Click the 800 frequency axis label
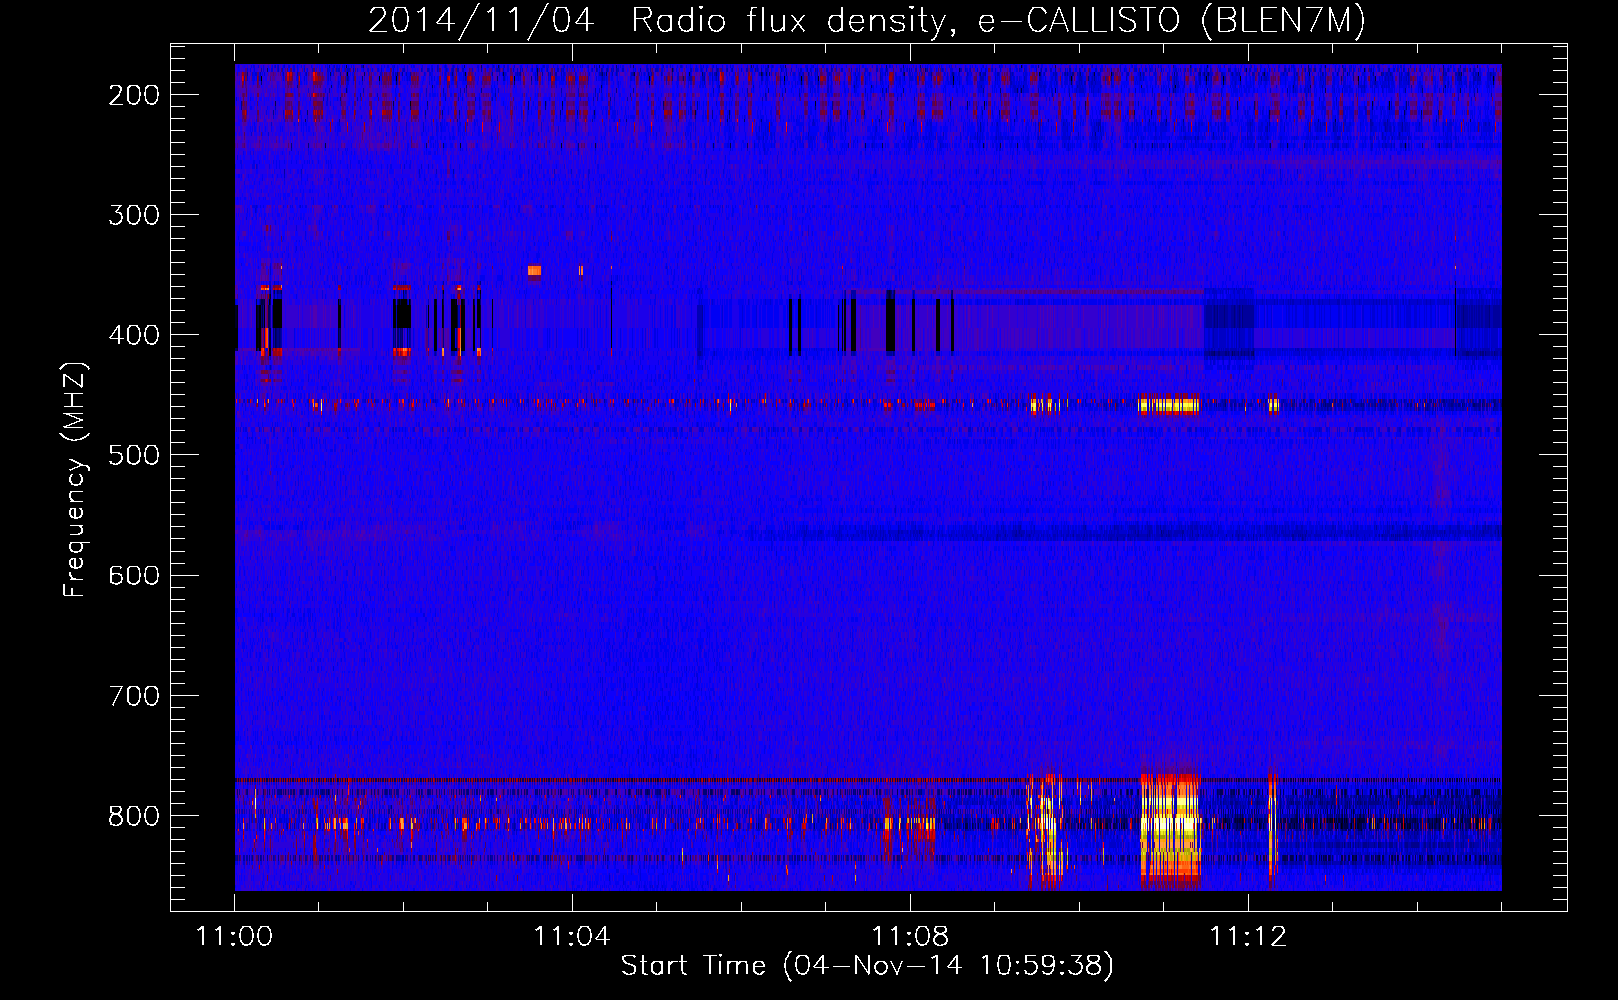Screen dimensions: 1618x1000 point(134,816)
